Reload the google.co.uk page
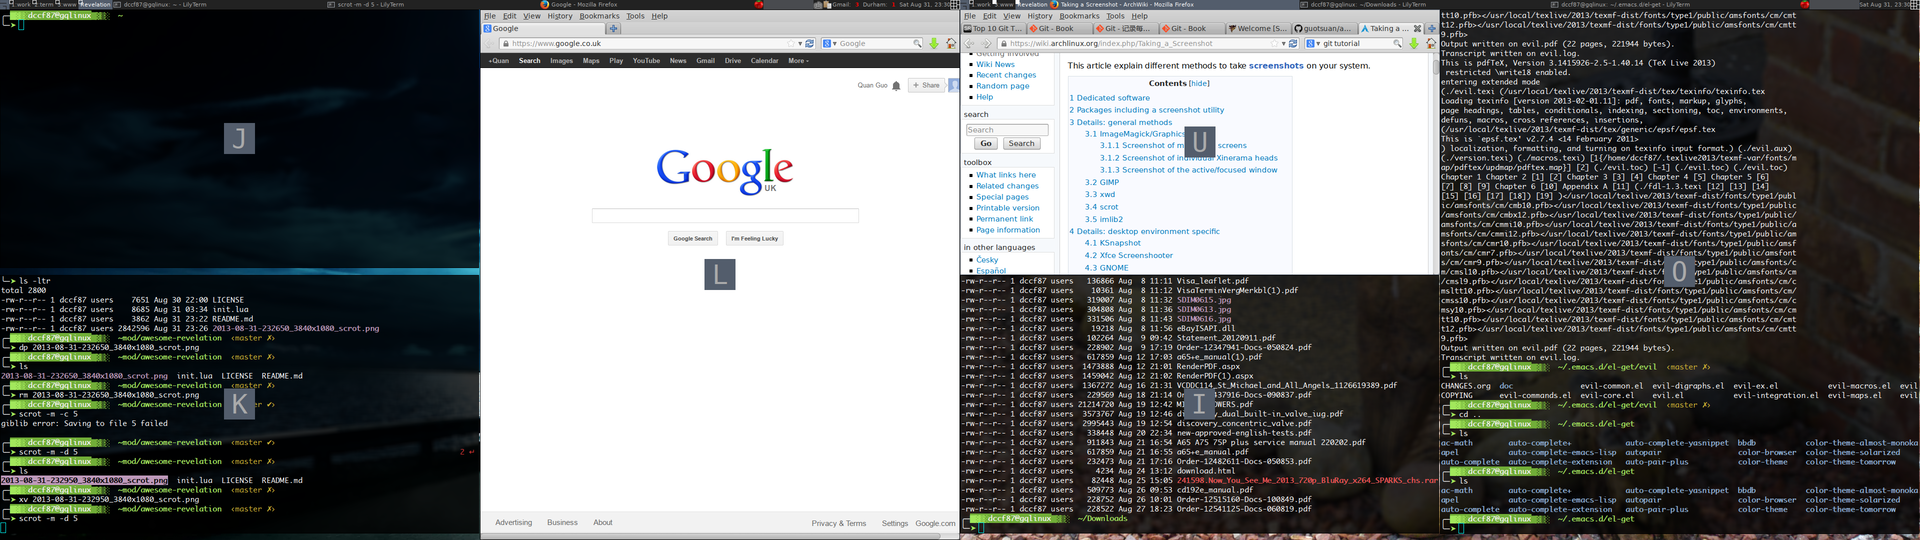 tap(809, 44)
